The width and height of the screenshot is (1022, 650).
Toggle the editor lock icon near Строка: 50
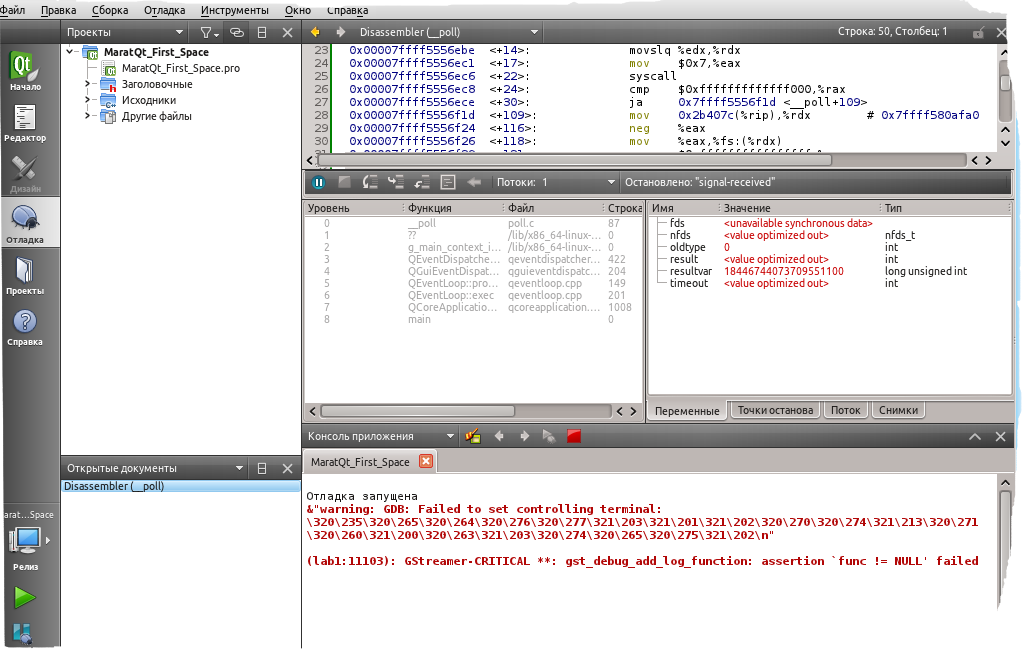(978, 33)
